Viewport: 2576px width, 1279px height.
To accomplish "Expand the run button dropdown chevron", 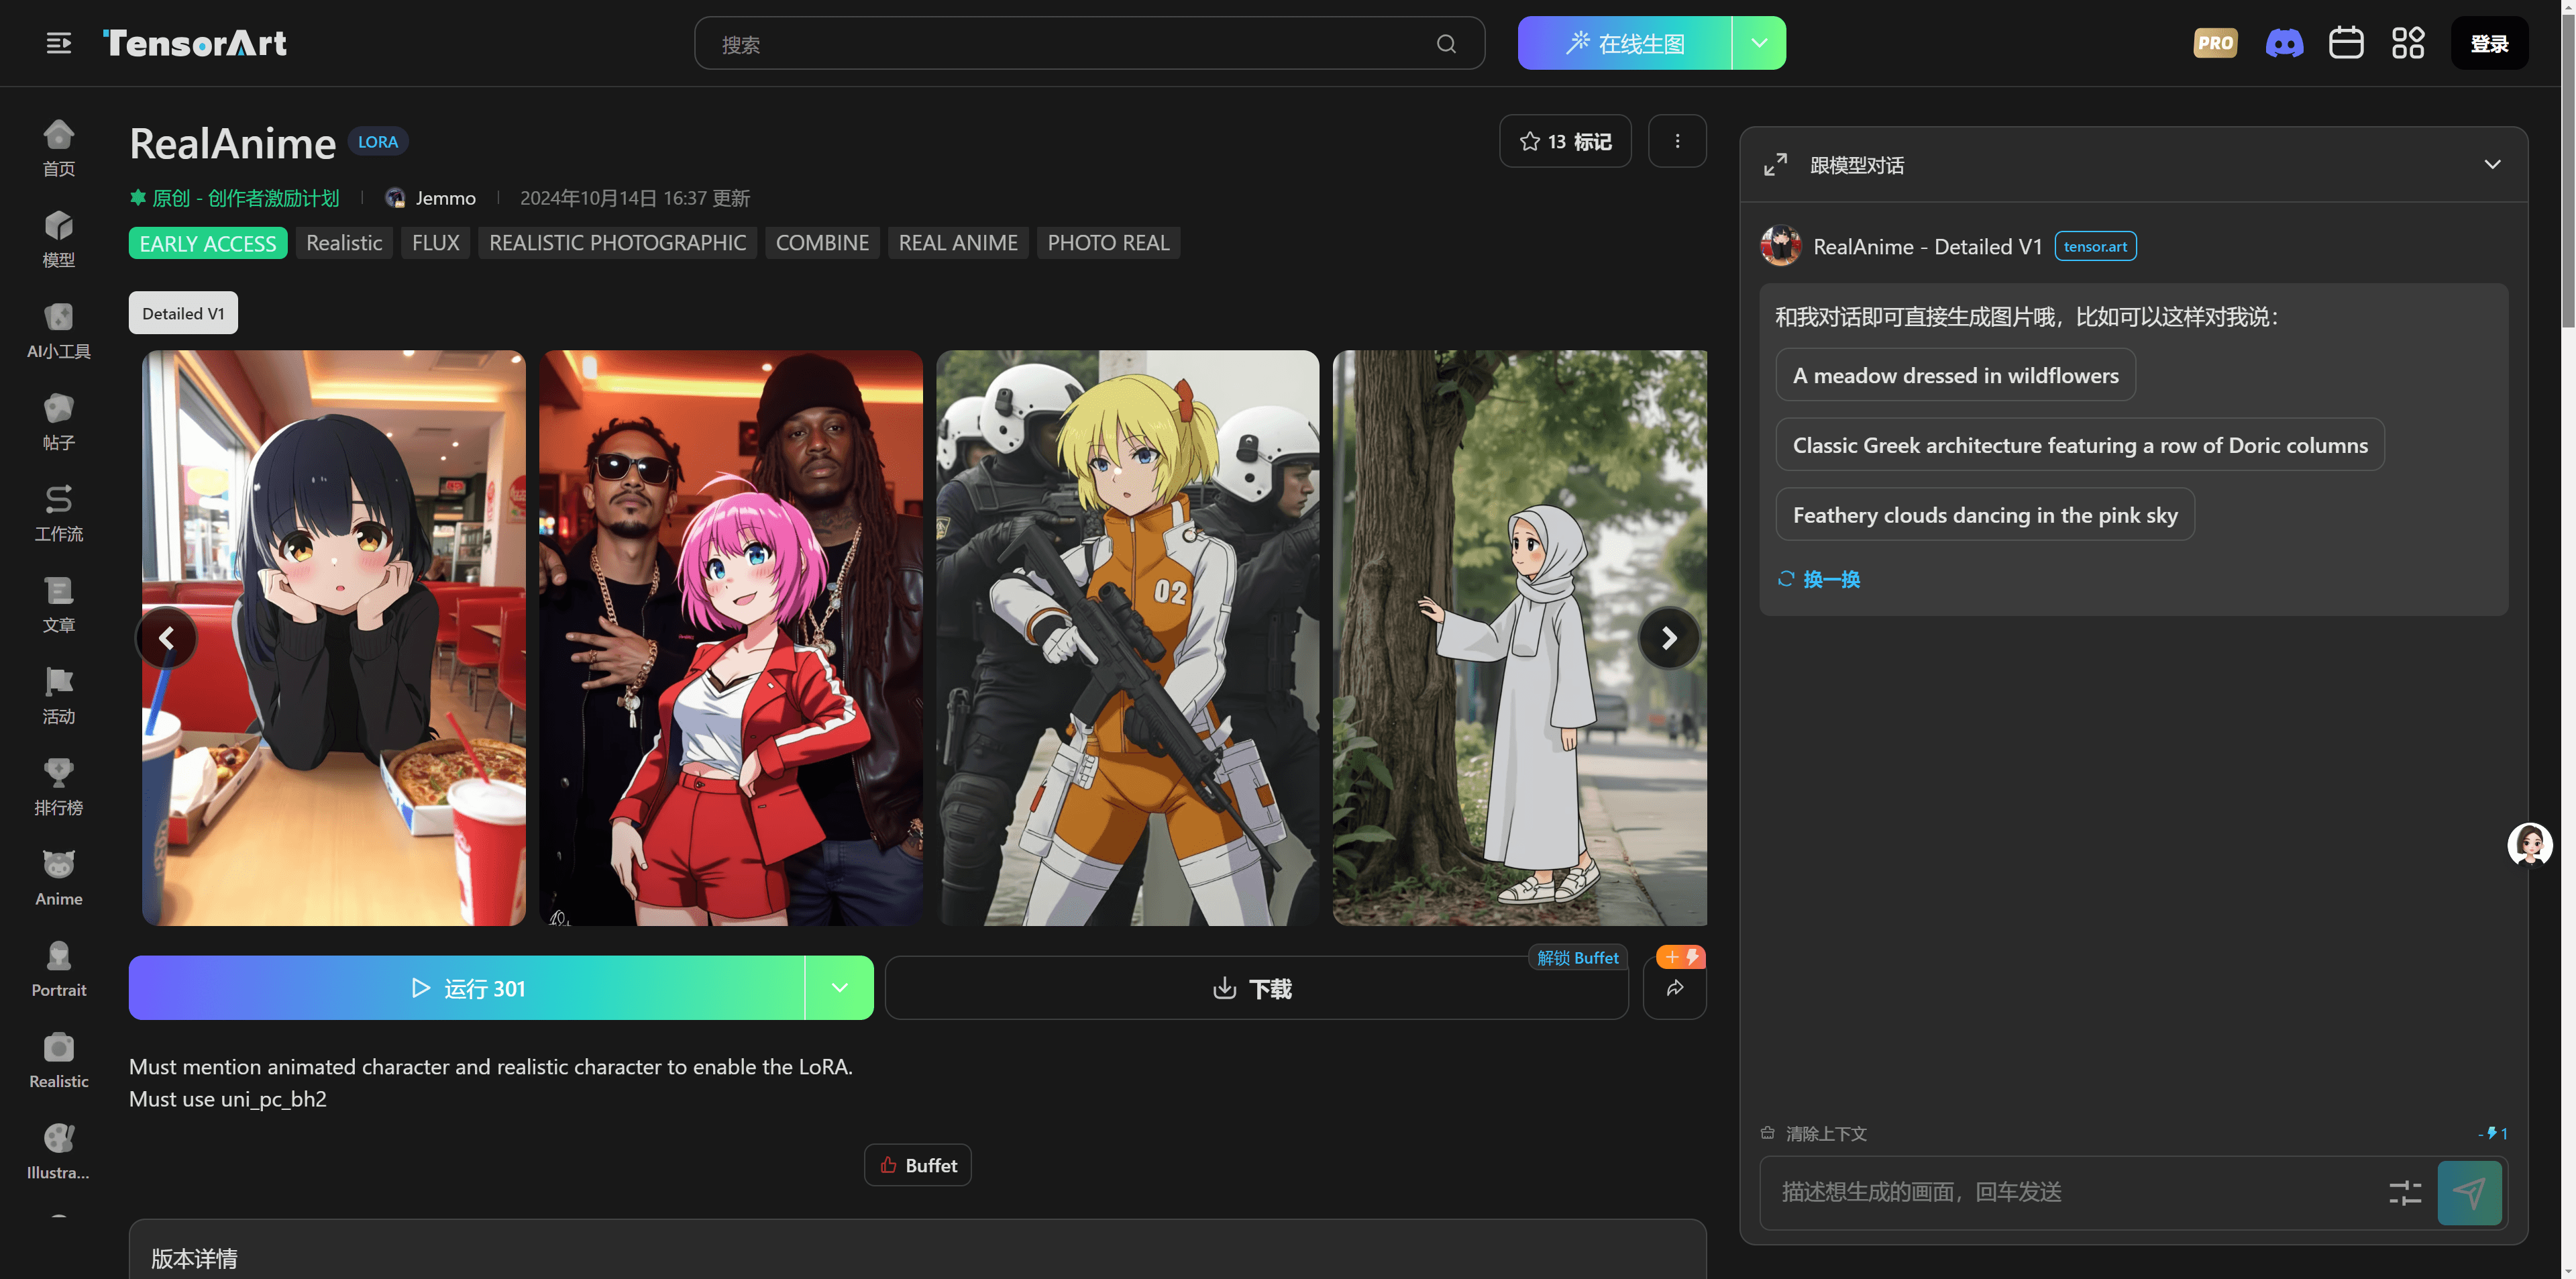I will 840,988.
